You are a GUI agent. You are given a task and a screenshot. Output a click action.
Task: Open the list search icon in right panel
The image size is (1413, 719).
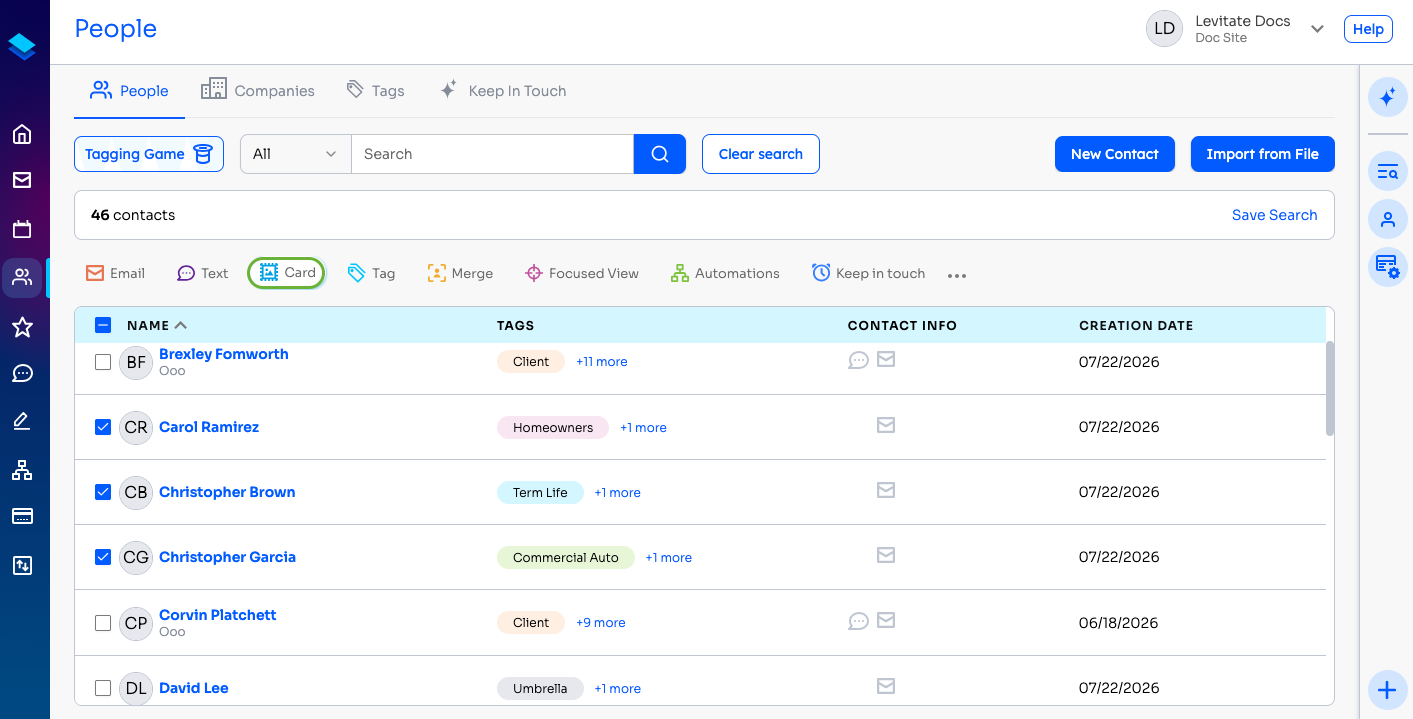click(x=1387, y=172)
